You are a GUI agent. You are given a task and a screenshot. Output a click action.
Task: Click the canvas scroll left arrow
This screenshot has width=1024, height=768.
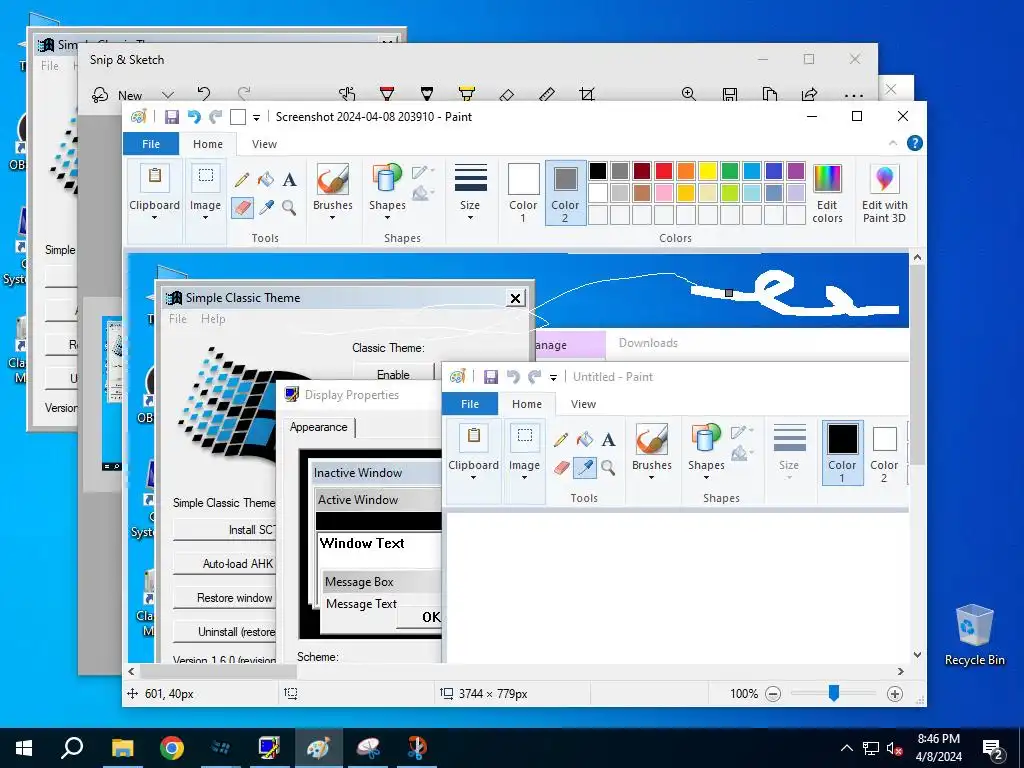pos(131,671)
